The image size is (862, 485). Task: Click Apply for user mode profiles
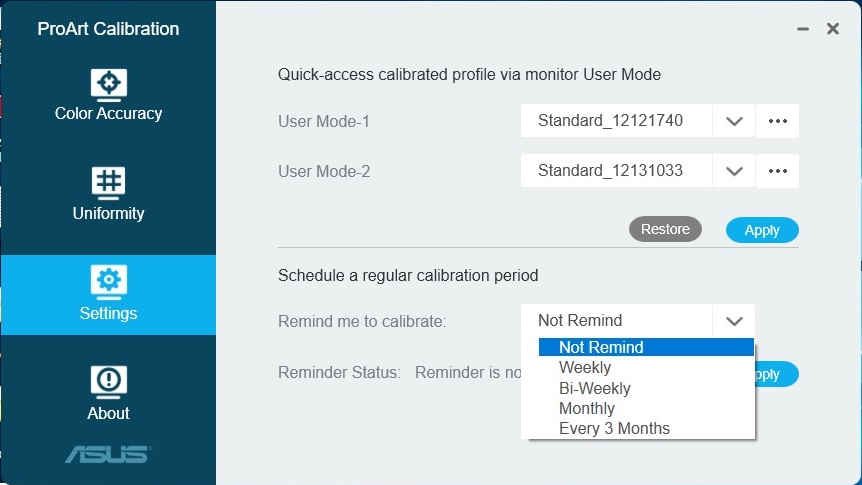tap(762, 230)
